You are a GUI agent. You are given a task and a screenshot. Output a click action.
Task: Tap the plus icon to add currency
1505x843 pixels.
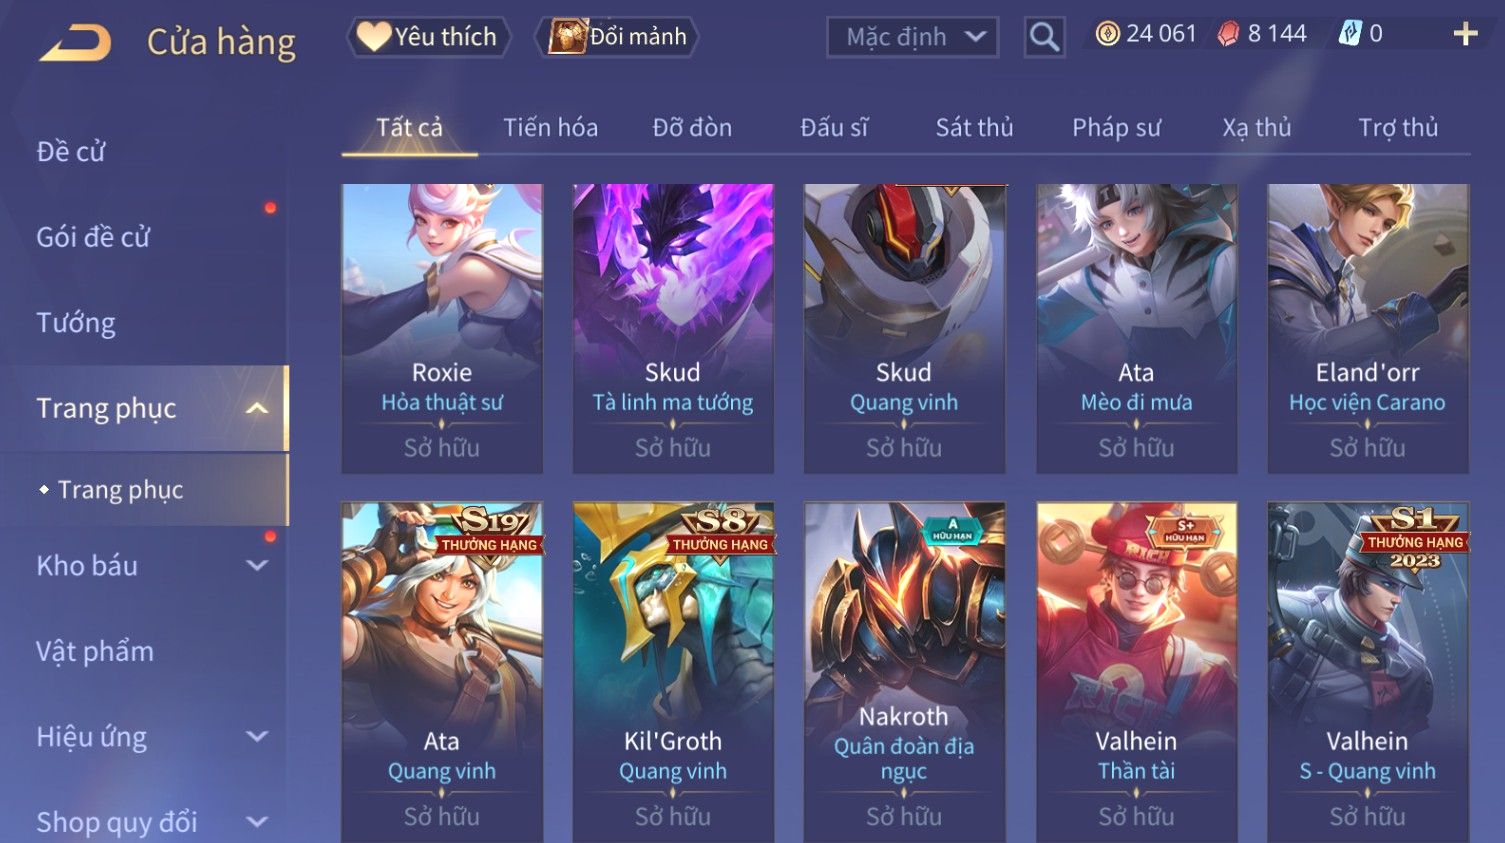click(x=1465, y=34)
